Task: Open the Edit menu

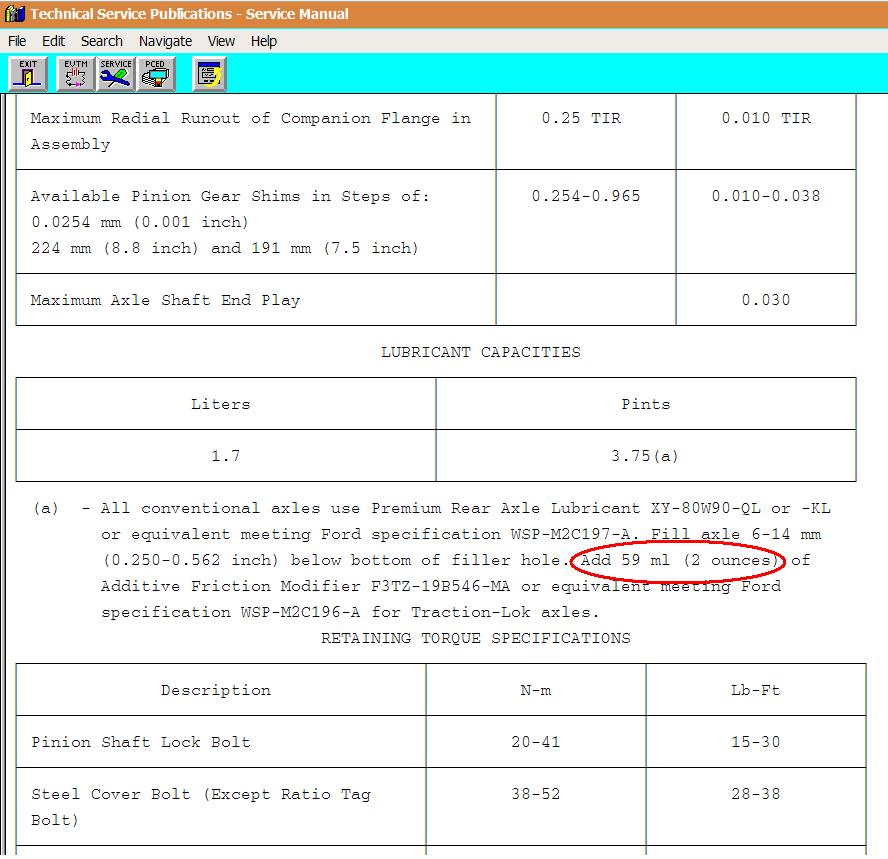Action: click(x=53, y=41)
